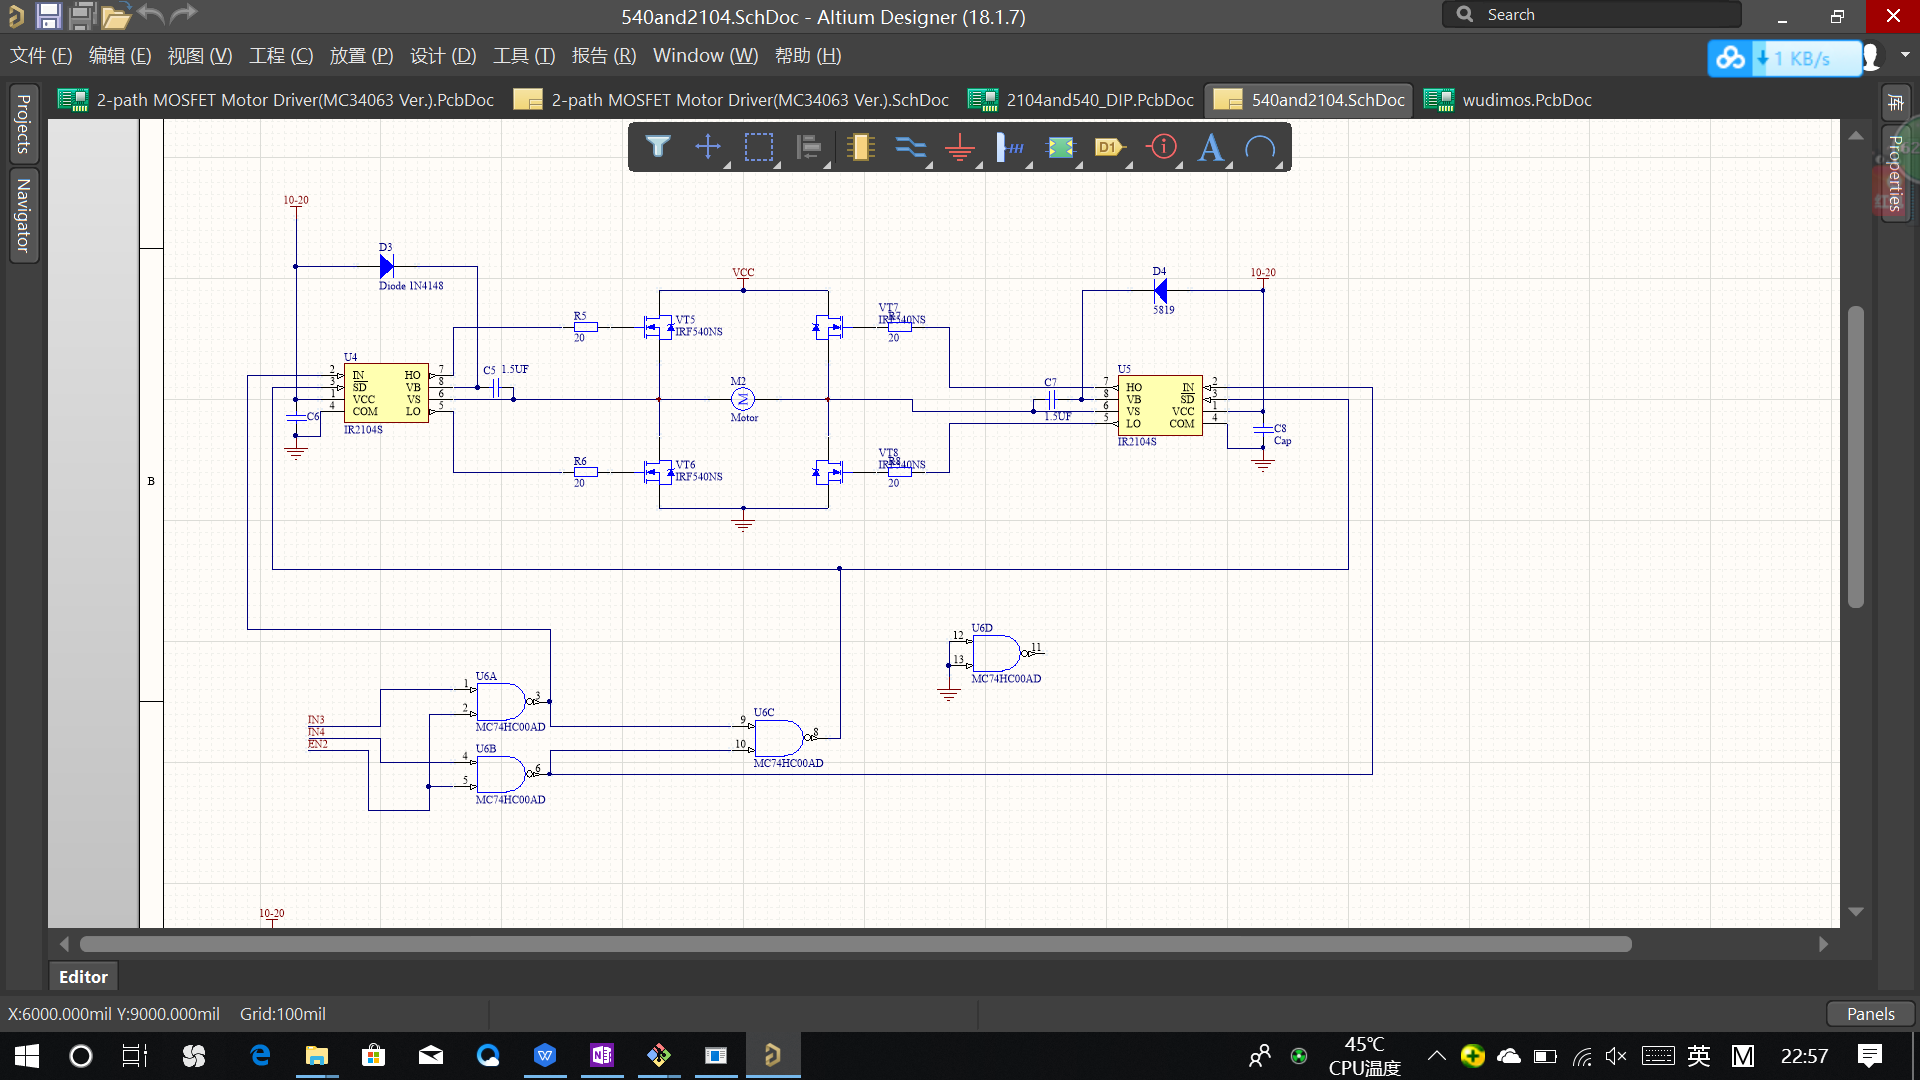The width and height of the screenshot is (1920, 1080).
Task: Select the move objects tool
Action: [x=708, y=148]
